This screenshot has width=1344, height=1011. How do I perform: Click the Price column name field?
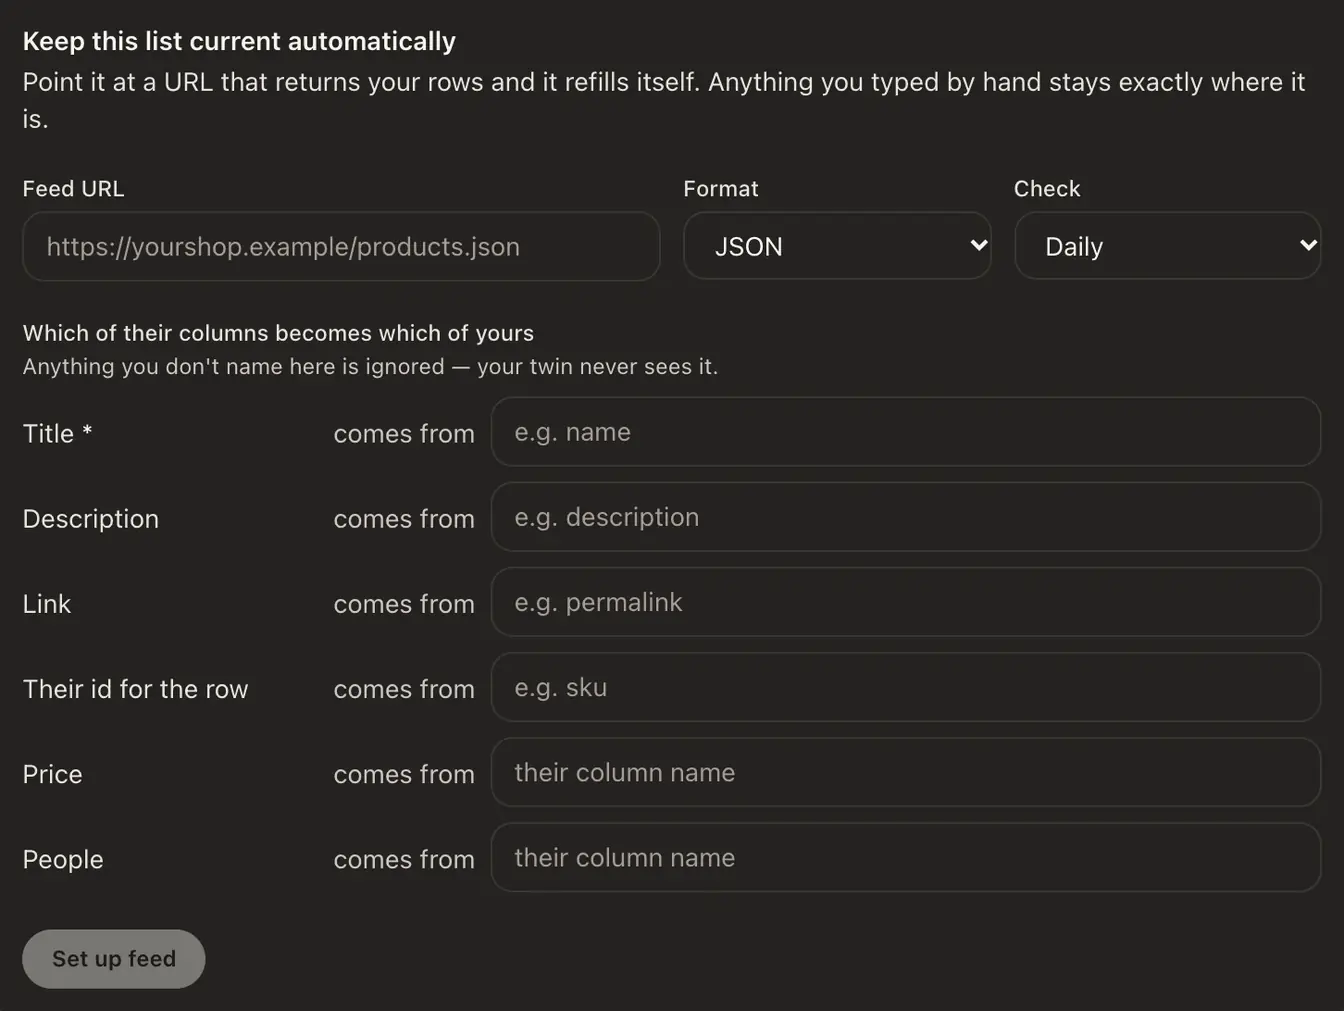906,772
